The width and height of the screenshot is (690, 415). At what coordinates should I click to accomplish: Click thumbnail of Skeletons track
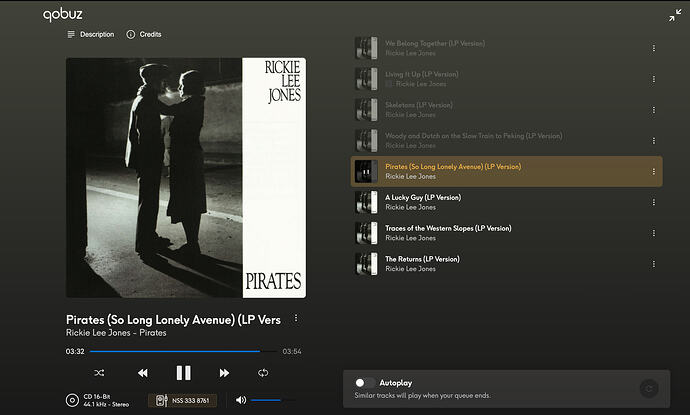click(366, 110)
